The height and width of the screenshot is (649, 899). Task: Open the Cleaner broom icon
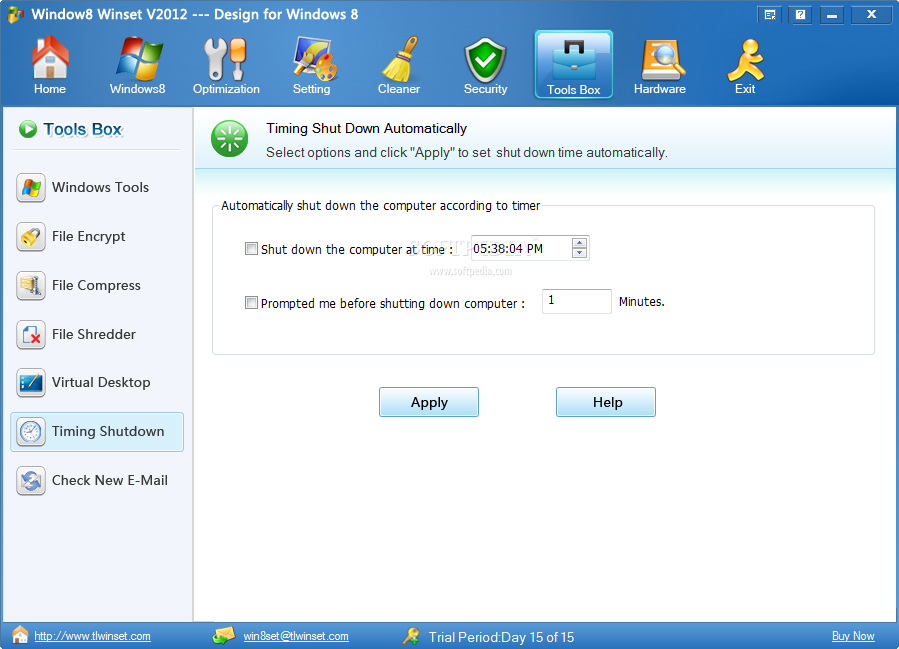coord(400,58)
